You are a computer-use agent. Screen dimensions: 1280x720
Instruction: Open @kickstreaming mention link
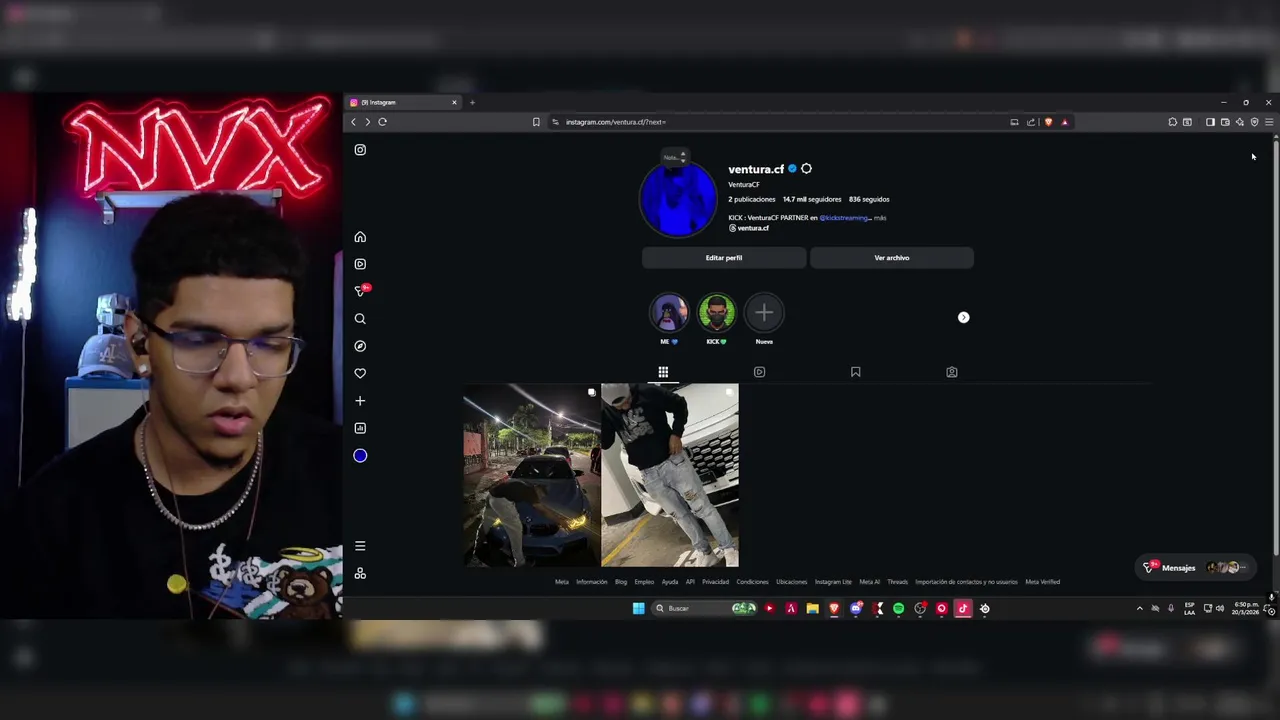845,218
